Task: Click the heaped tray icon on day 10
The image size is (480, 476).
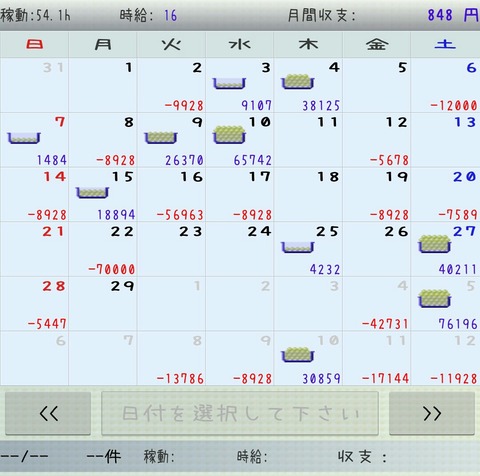Action: 229,135
